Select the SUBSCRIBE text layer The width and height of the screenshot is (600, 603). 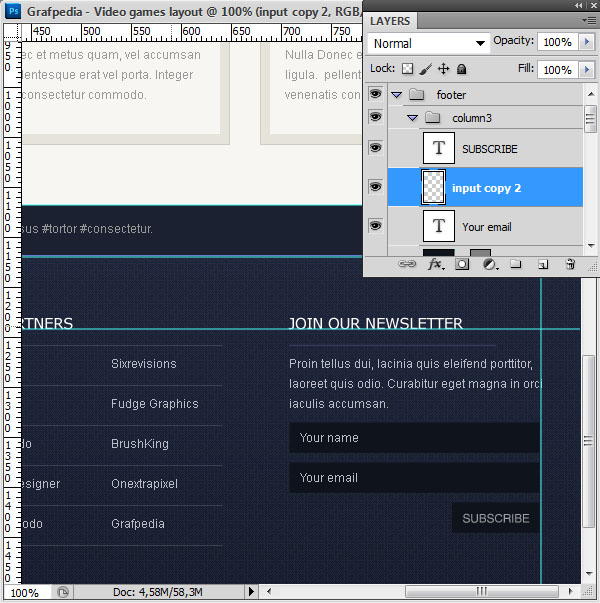[485, 148]
